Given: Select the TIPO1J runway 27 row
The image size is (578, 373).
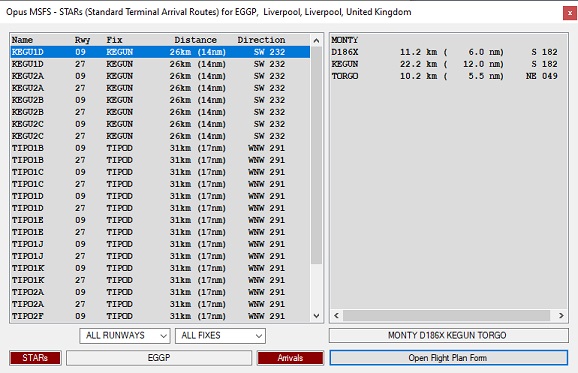Looking at the screenshot, I should coord(160,256).
